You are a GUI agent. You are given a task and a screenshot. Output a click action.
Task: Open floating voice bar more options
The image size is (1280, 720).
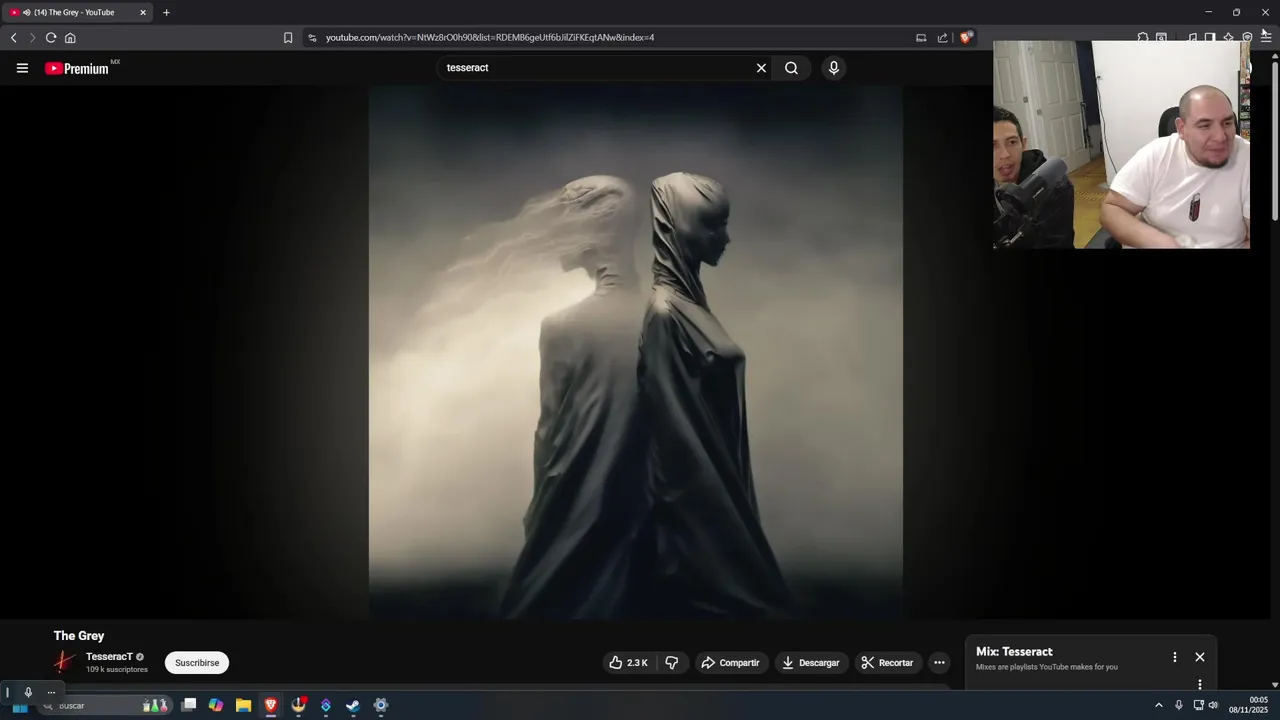pos(51,692)
